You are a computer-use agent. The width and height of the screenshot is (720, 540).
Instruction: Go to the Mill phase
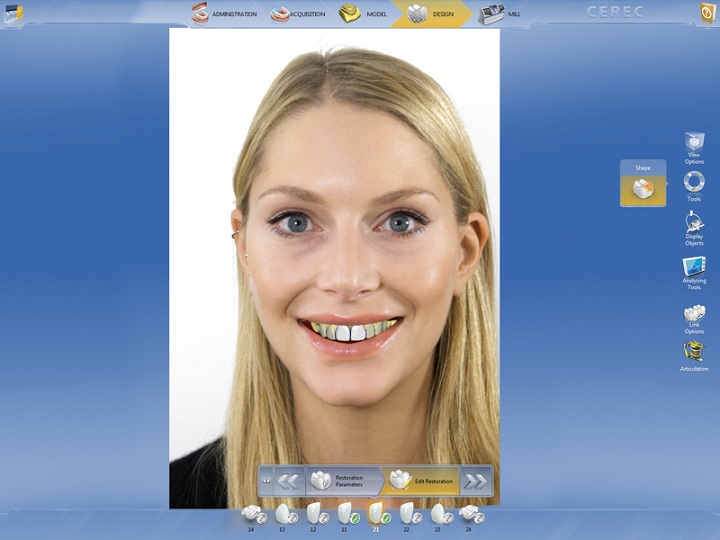pos(505,14)
